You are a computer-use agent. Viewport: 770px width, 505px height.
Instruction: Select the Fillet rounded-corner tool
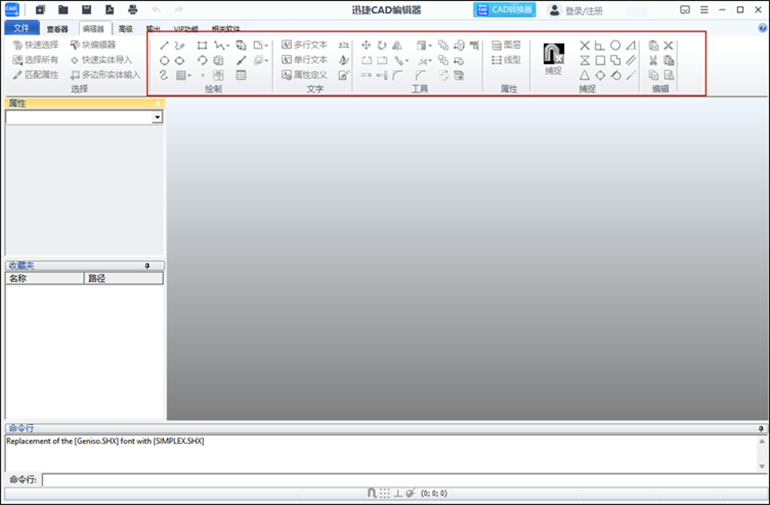[x=398, y=75]
